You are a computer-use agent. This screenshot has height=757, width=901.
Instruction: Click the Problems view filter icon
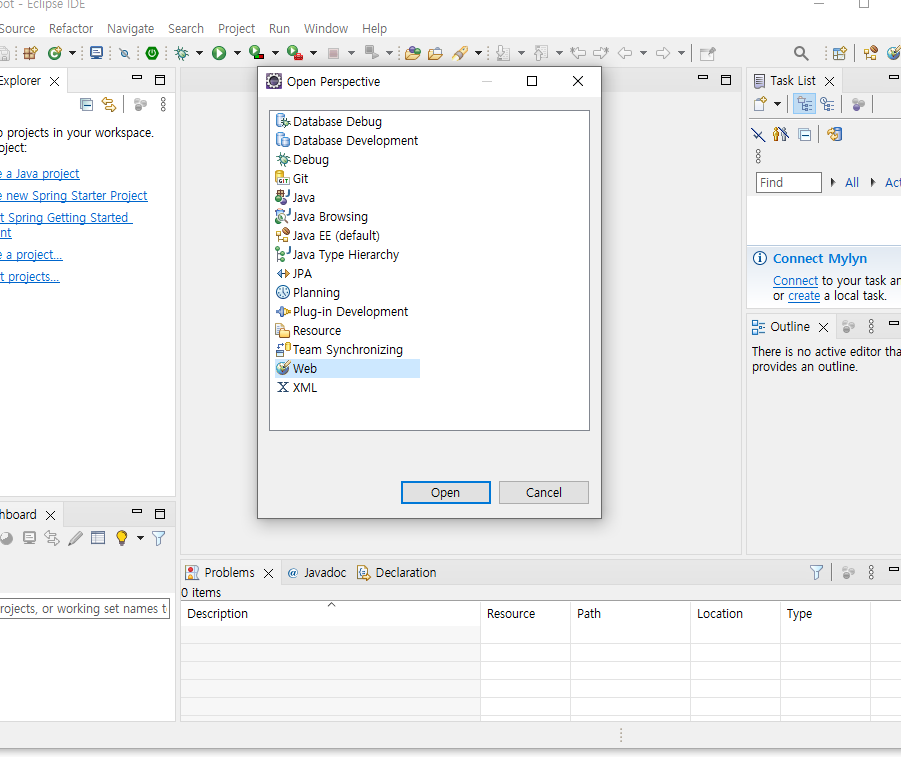click(x=816, y=572)
